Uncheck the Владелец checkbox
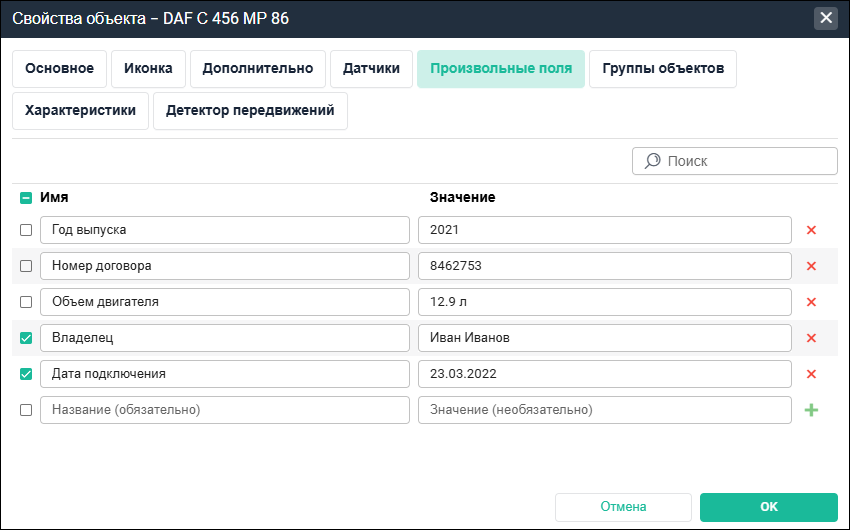Image resolution: width=850 pixels, height=530 pixels. (x=26, y=338)
